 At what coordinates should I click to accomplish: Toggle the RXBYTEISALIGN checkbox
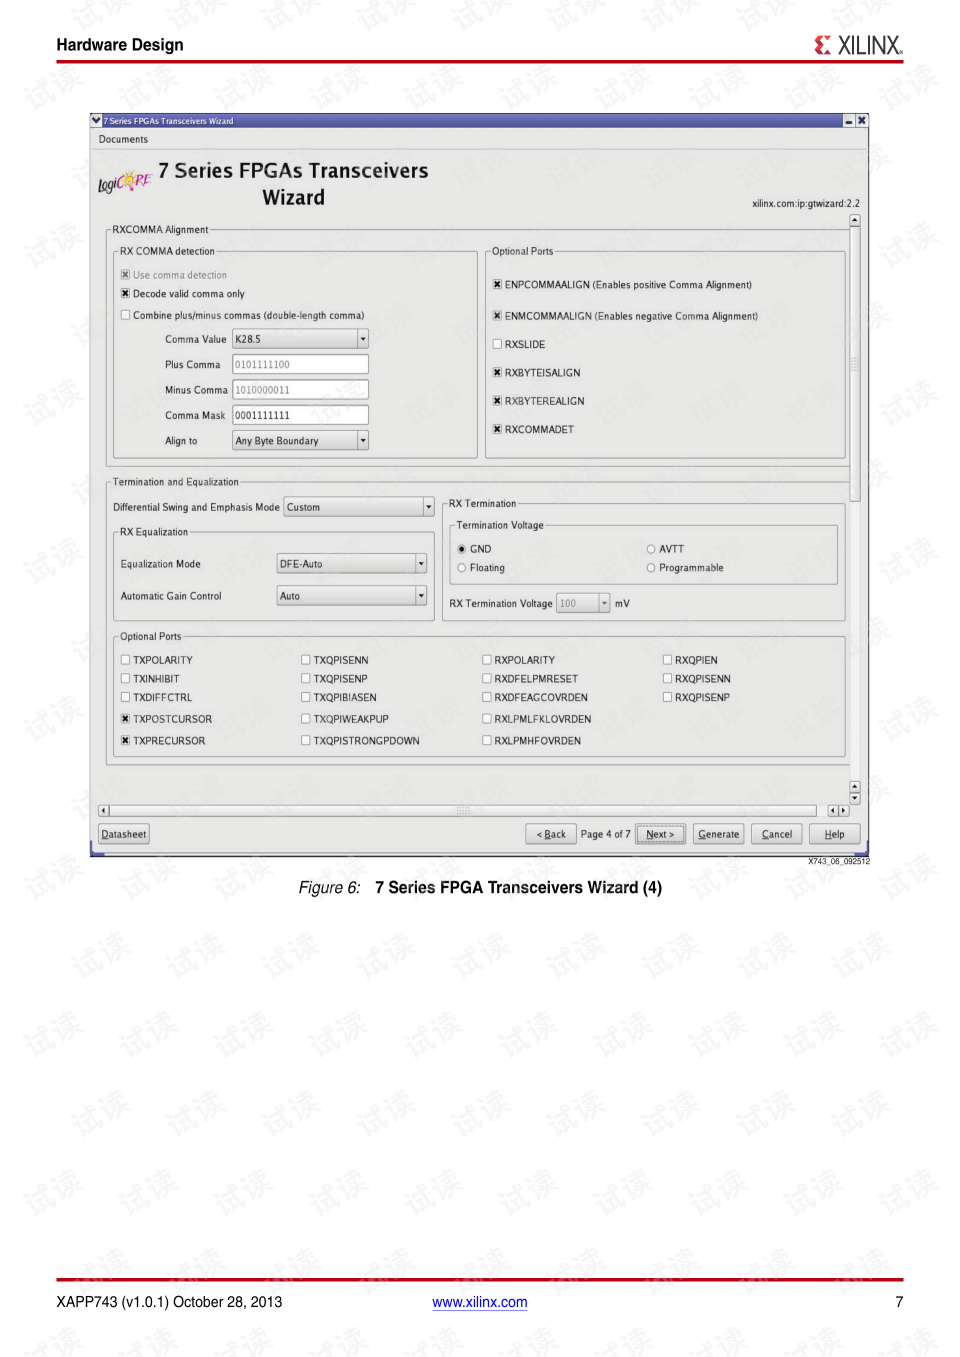point(497,373)
